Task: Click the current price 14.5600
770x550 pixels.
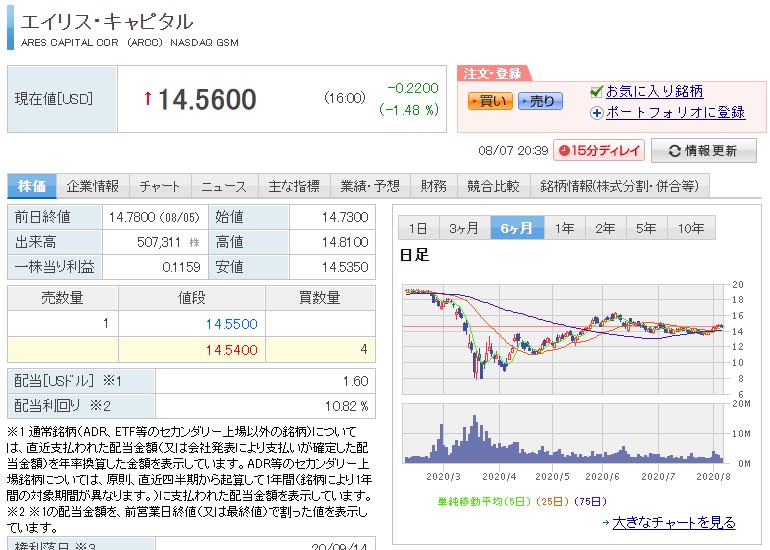Action: click(x=207, y=100)
